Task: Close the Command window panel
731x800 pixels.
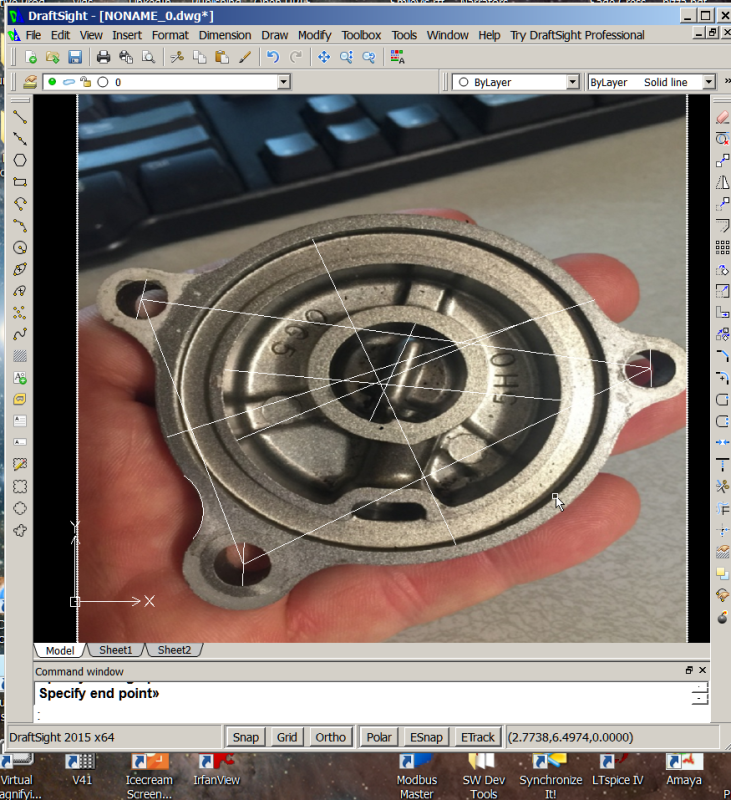Action: pyautogui.click(x=702, y=670)
